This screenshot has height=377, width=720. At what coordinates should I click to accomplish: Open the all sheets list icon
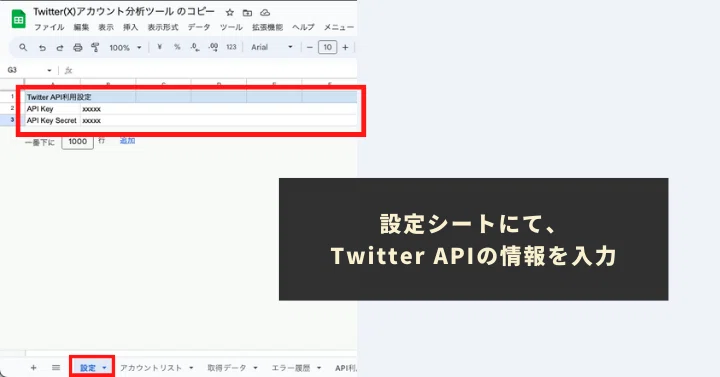click(x=56, y=368)
